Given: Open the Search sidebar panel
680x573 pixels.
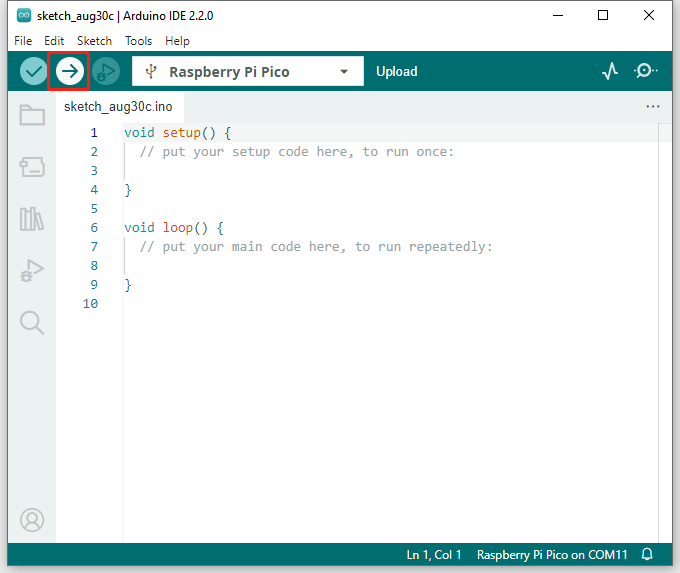Looking at the screenshot, I should coord(32,323).
